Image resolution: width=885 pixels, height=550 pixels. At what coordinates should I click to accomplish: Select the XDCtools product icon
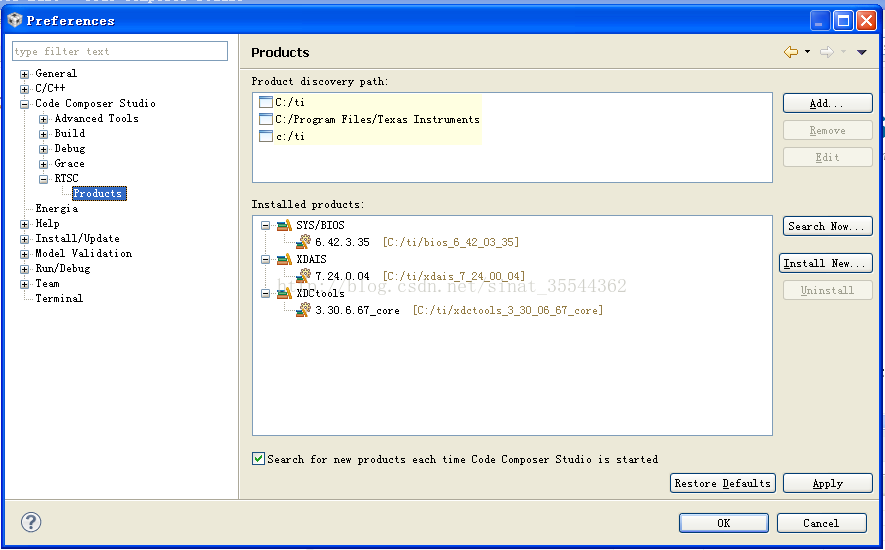pyautogui.click(x=284, y=293)
